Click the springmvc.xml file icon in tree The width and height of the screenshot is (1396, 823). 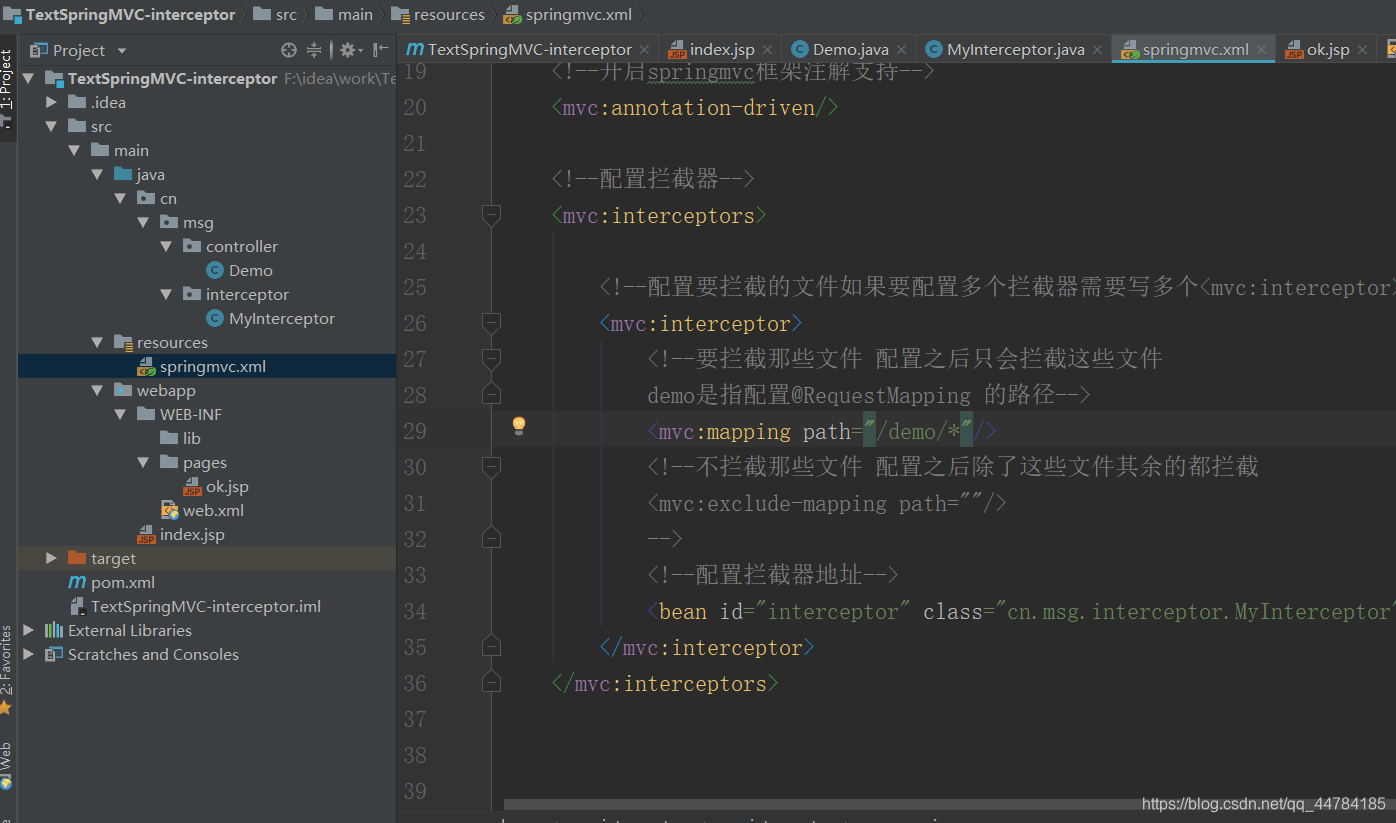click(x=146, y=366)
